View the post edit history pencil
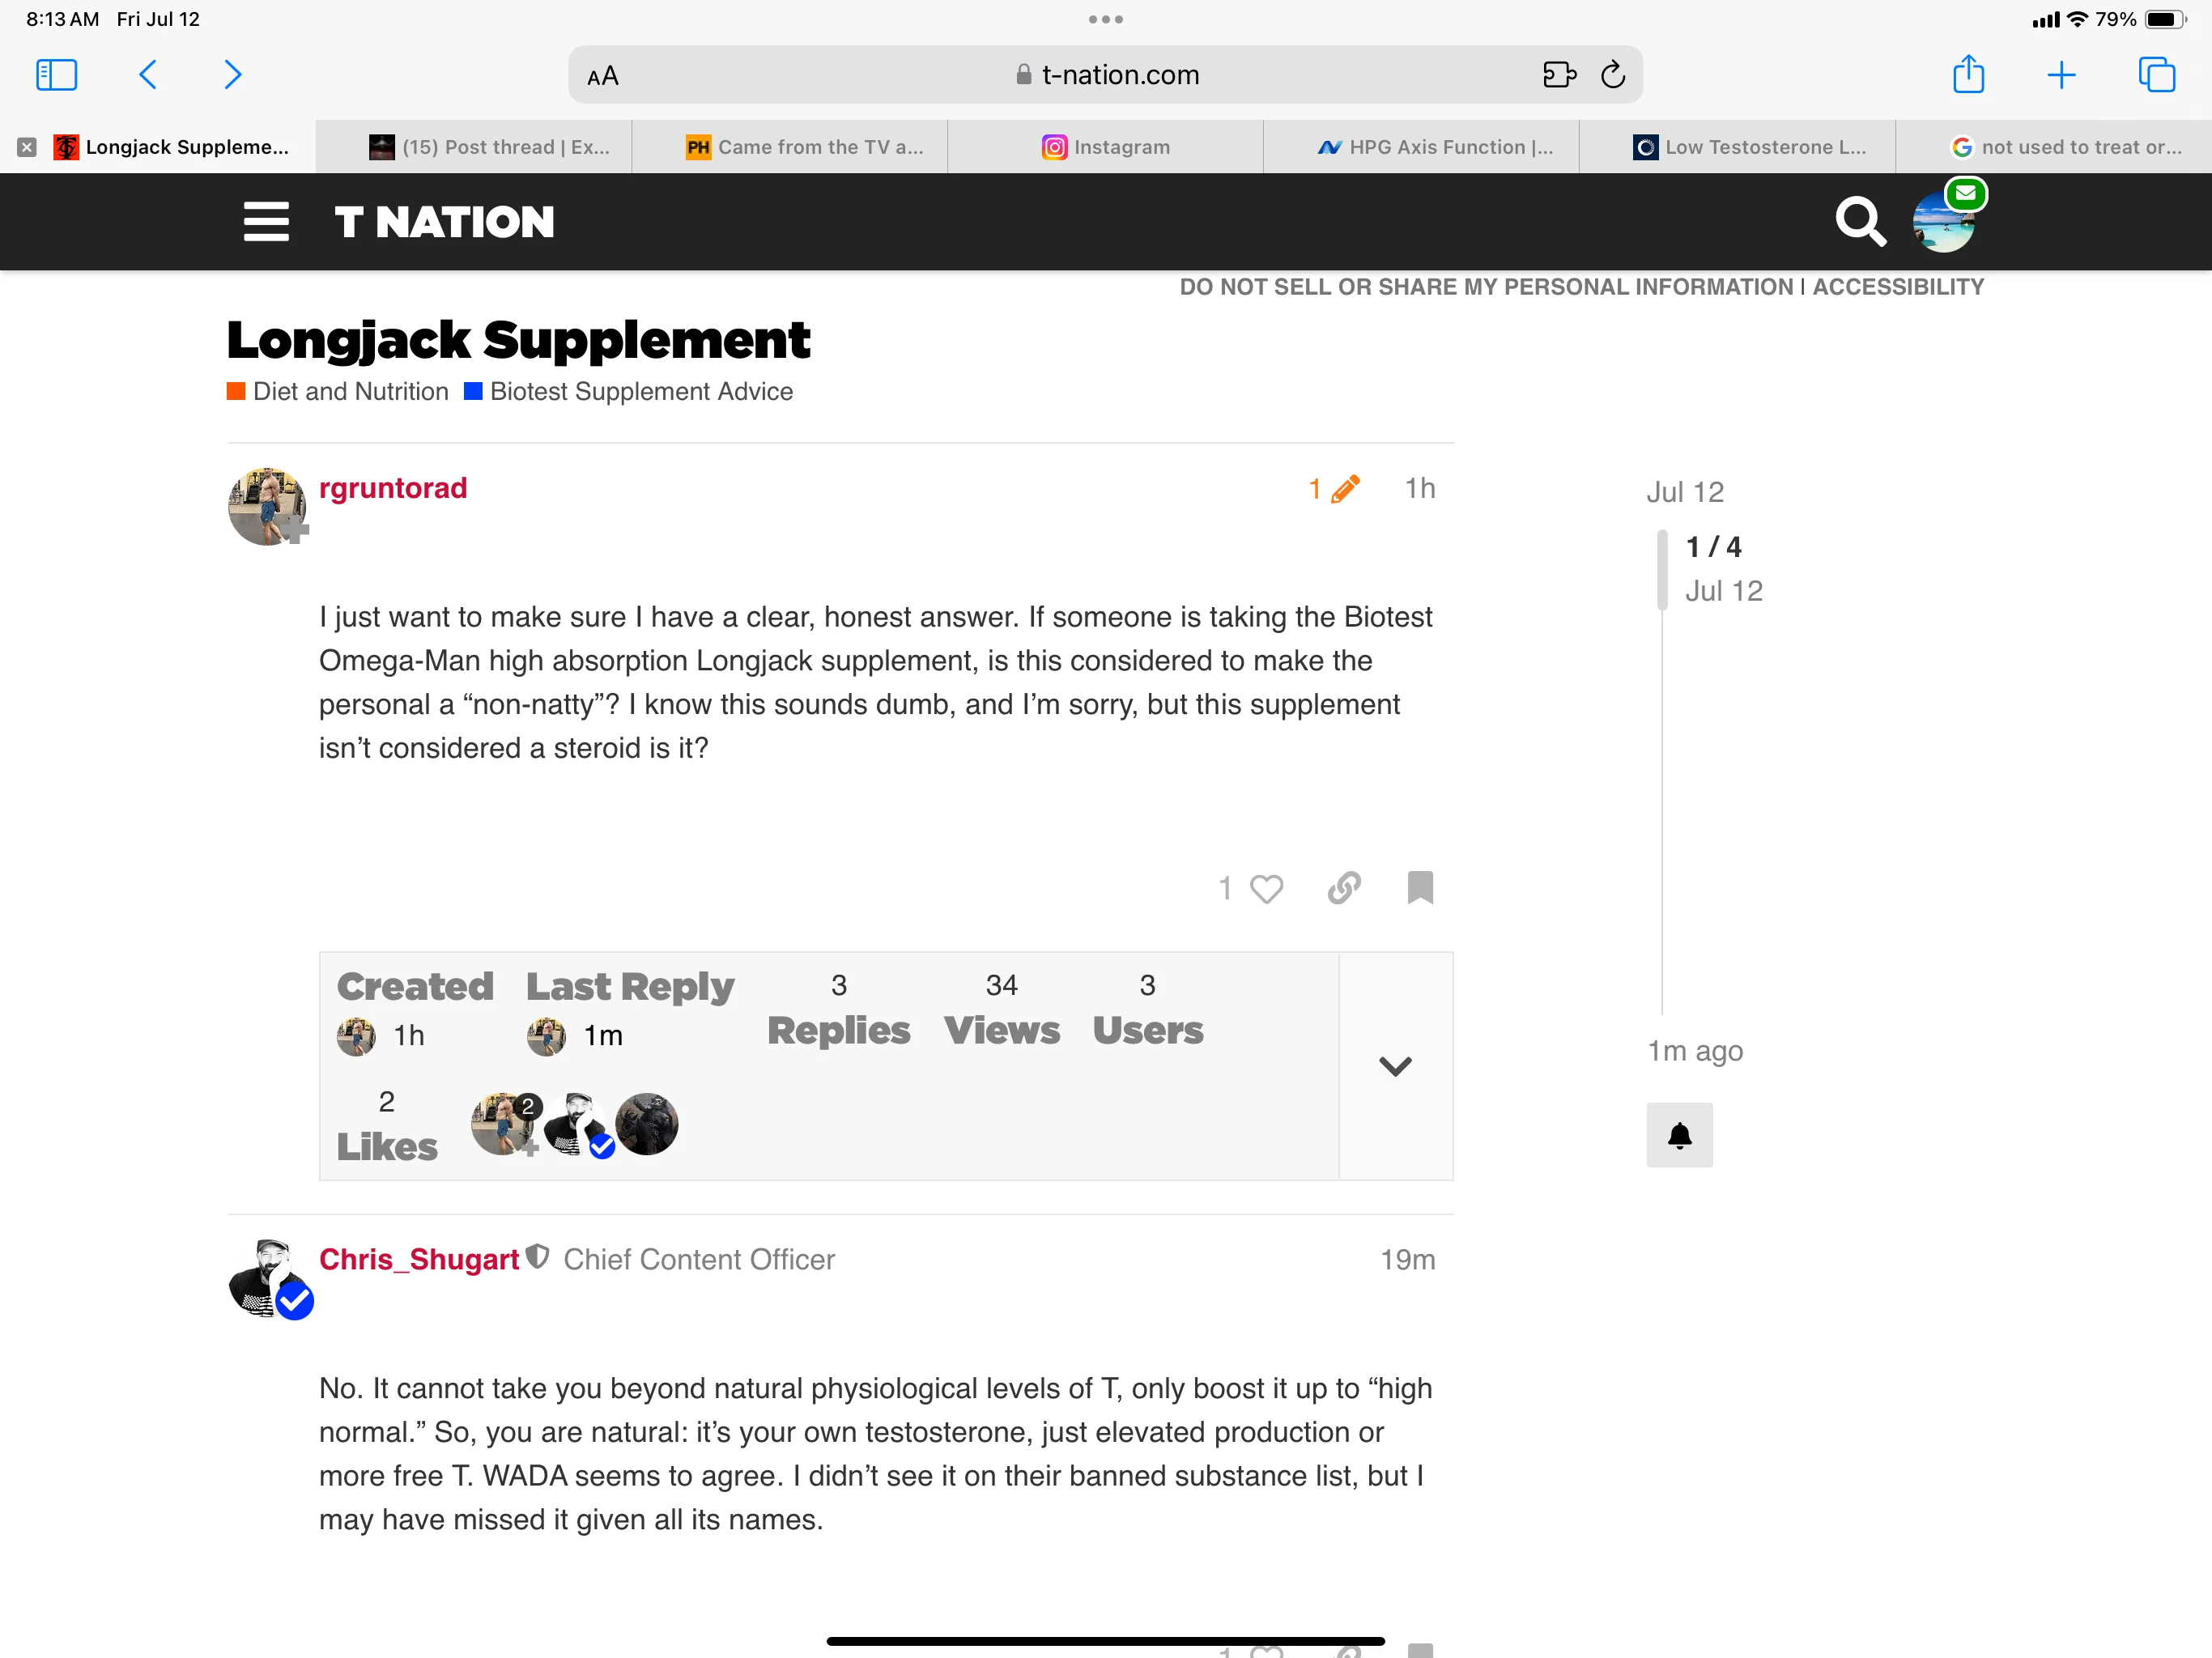This screenshot has width=2212, height=1658. click(x=1335, y=489)
